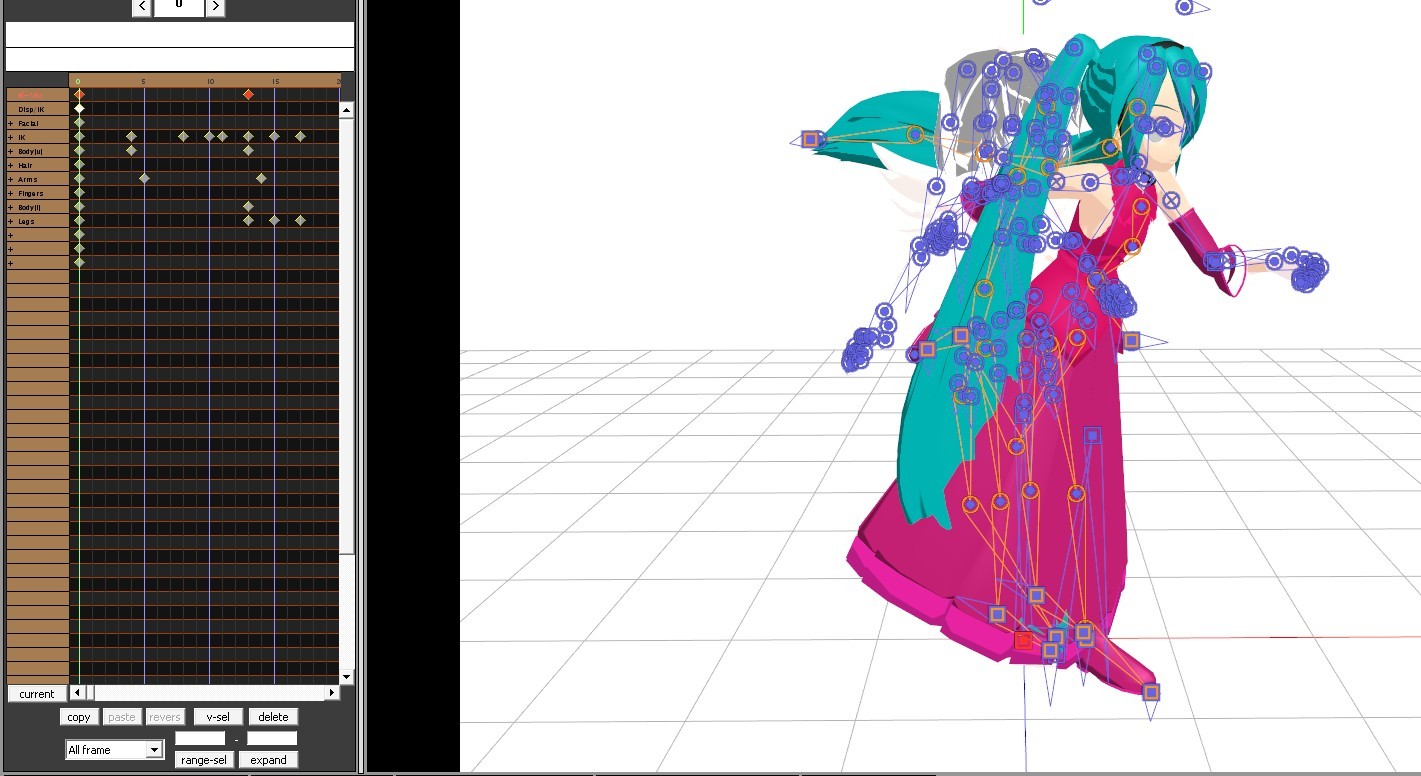Select the Arms keyframe at frame 5
This screenshot has height=776, width=1421.
144,178
